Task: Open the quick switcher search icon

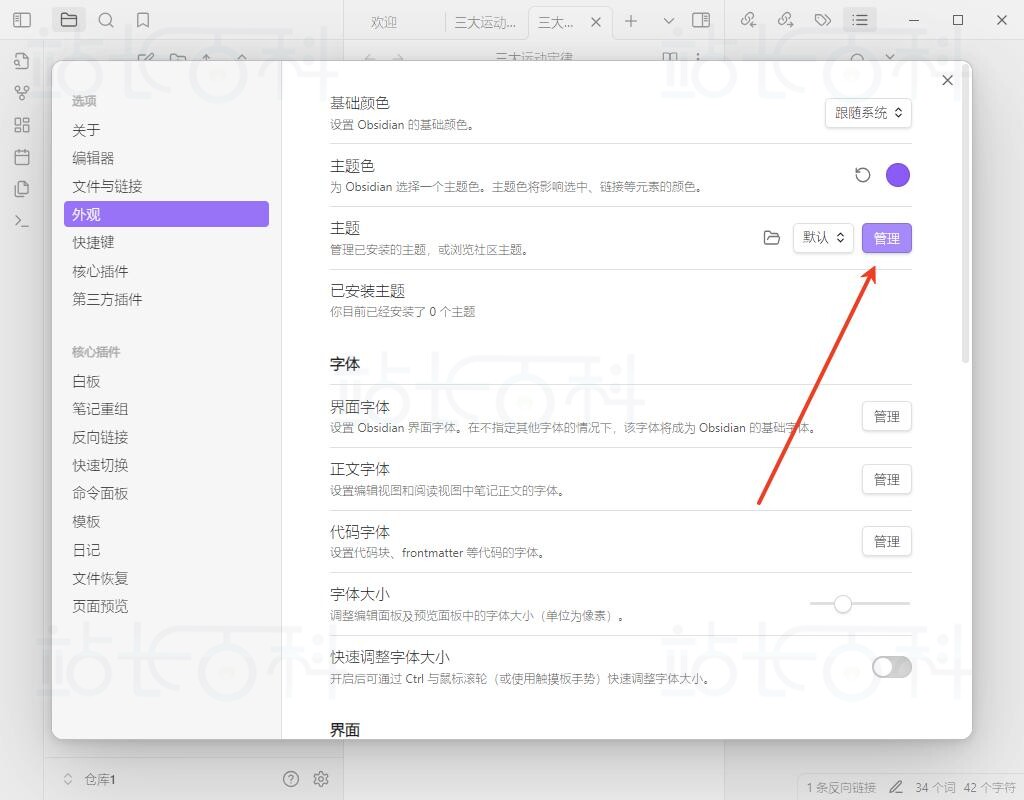Action: (x=21, y=61)
